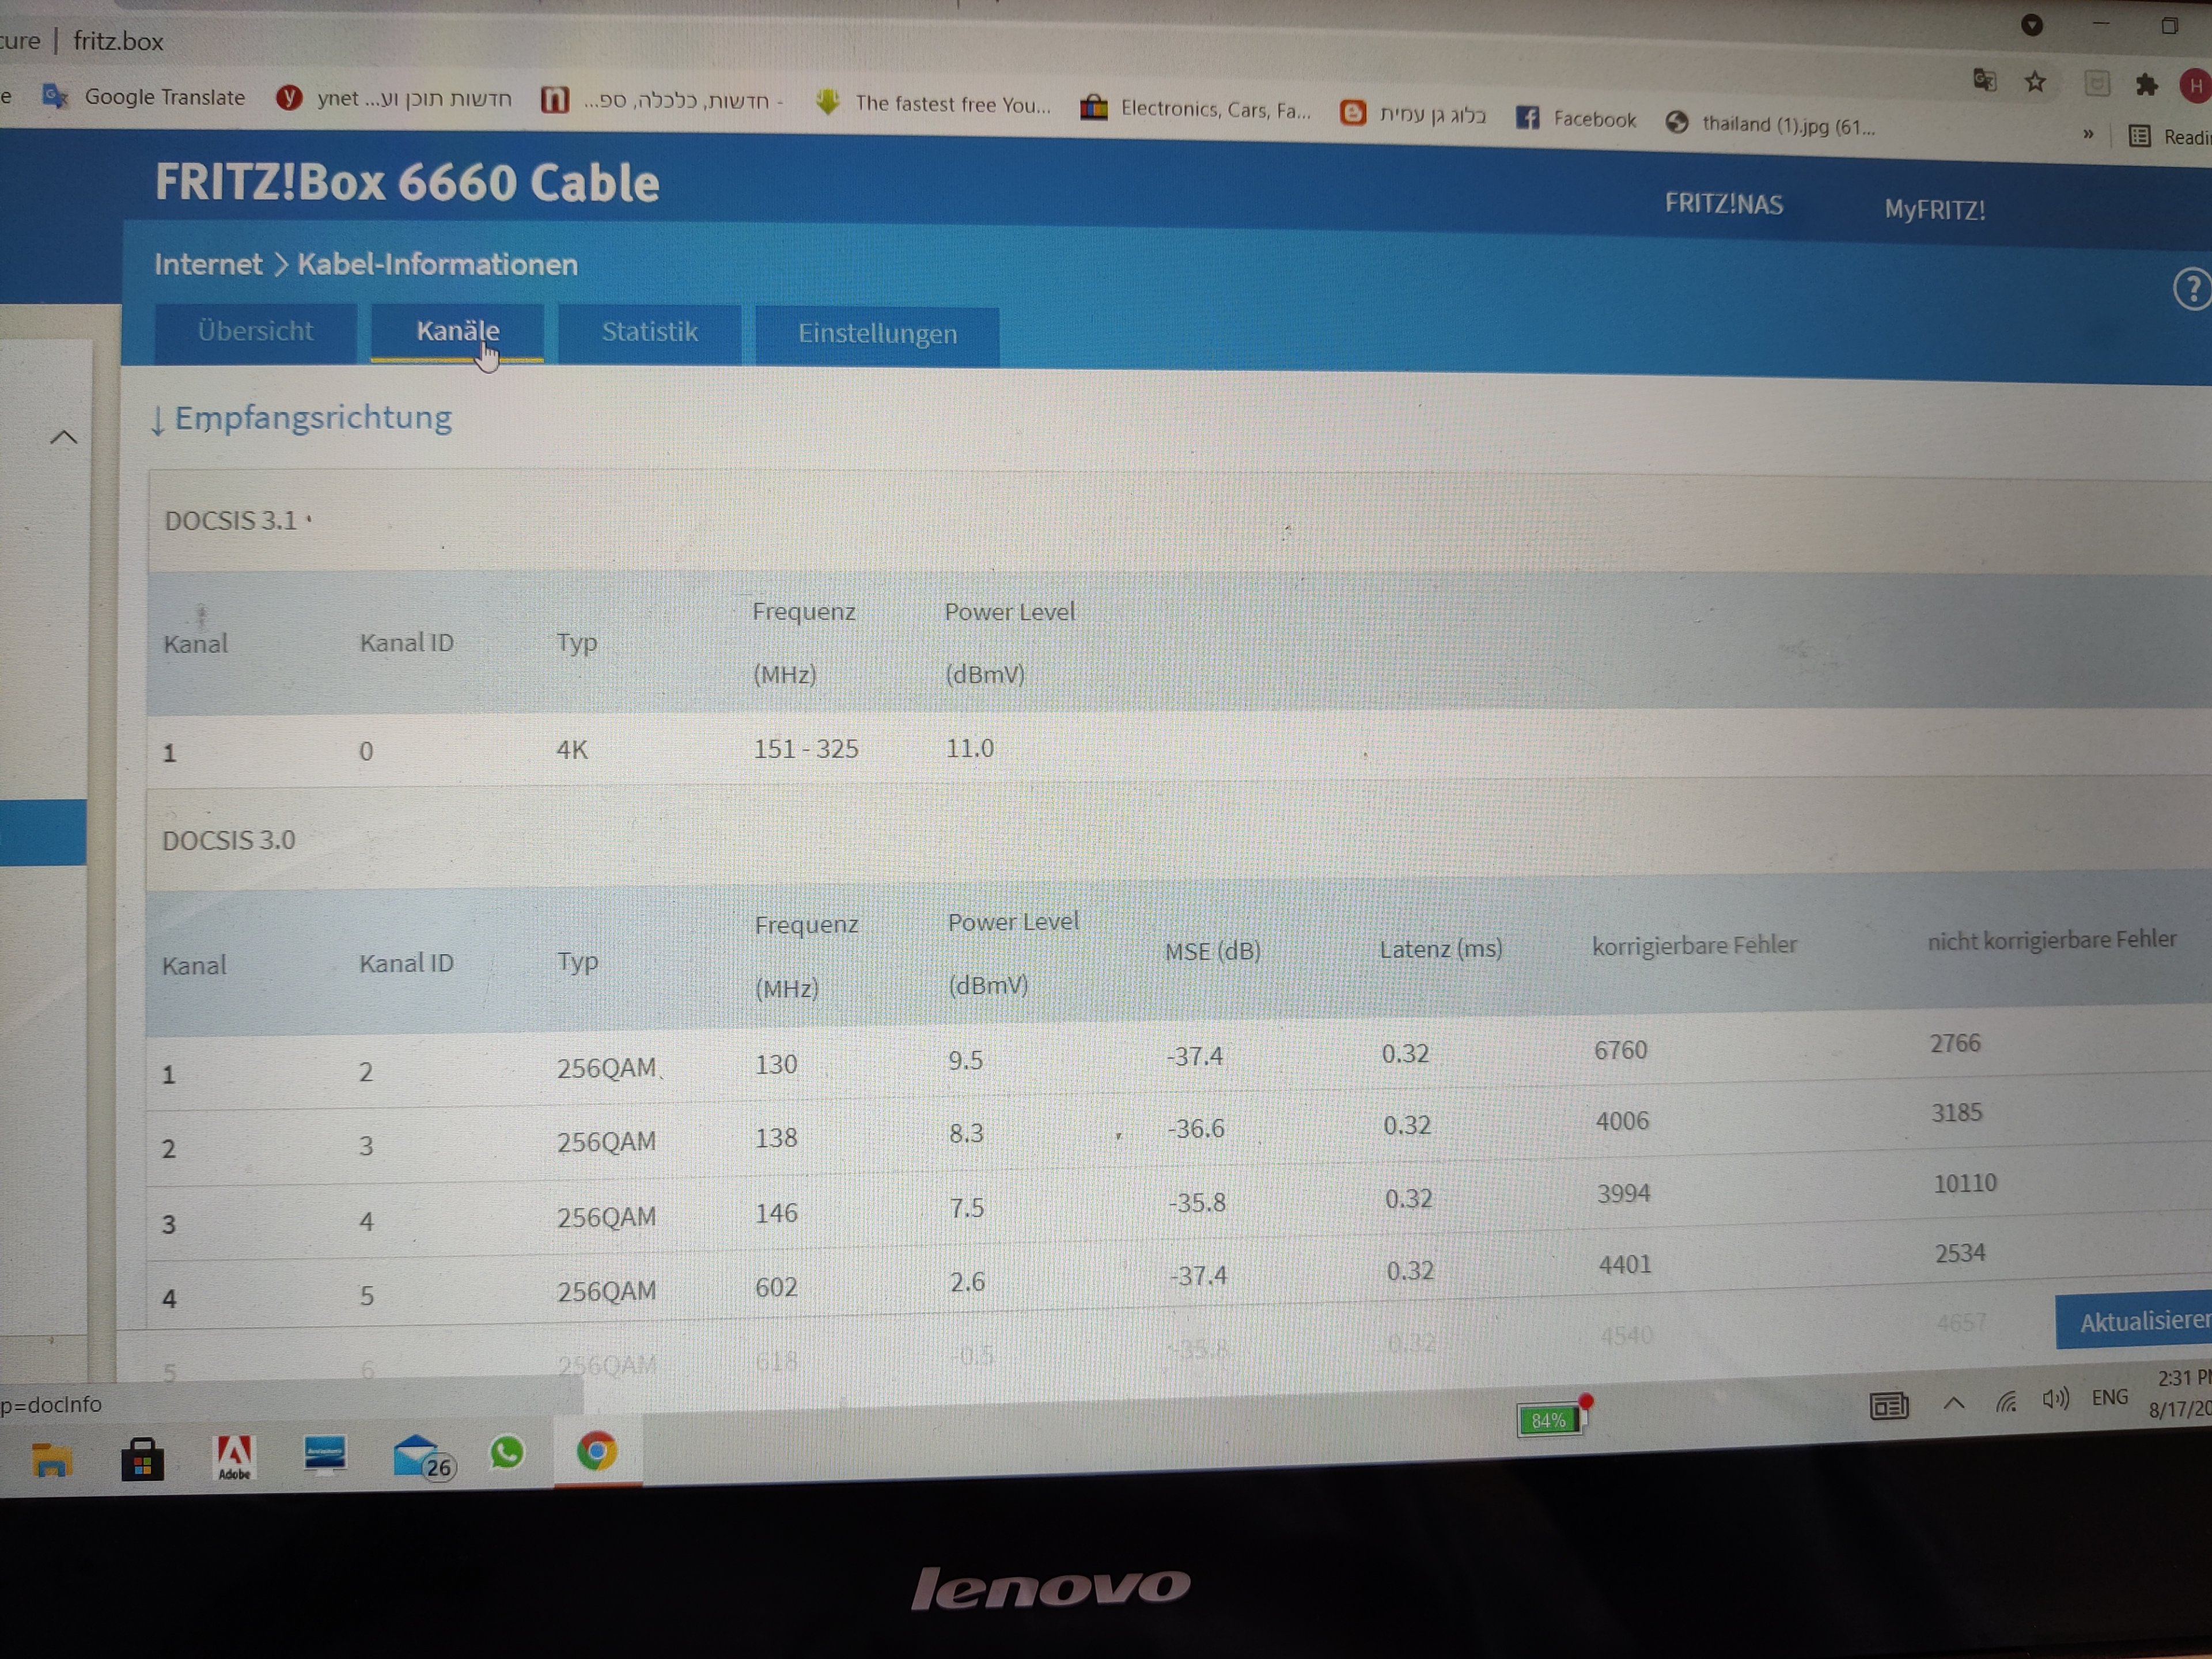Show hidden system tray icons

[x=1953, y=1403]
